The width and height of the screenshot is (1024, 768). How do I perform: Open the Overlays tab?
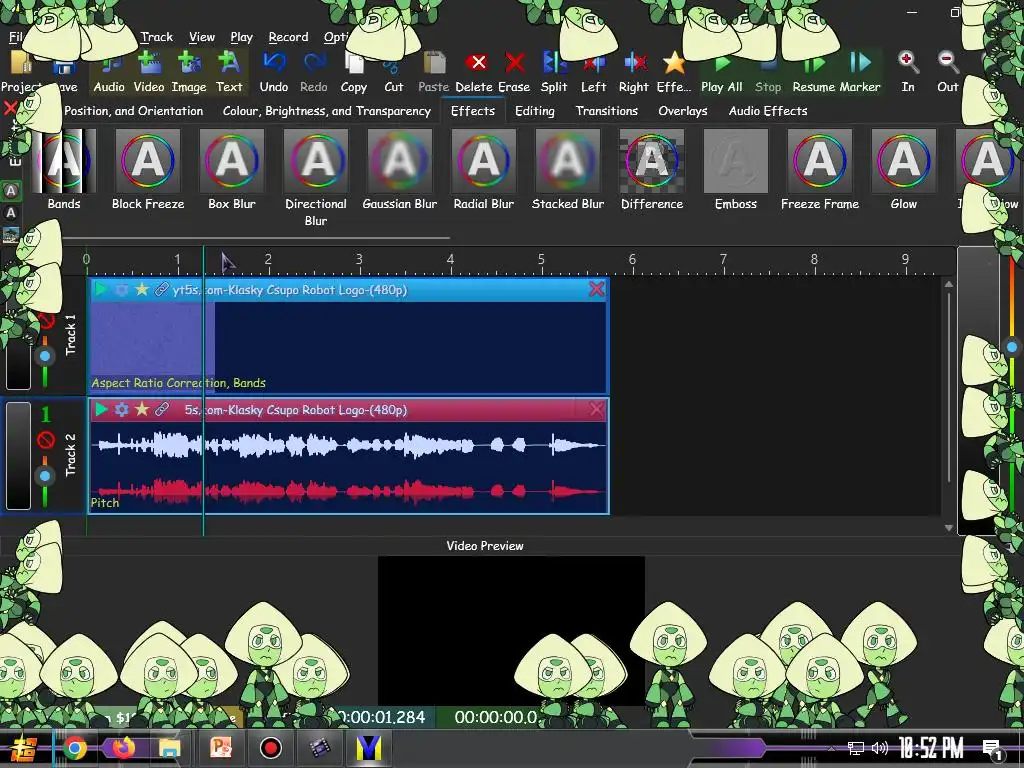click(682, 111)
